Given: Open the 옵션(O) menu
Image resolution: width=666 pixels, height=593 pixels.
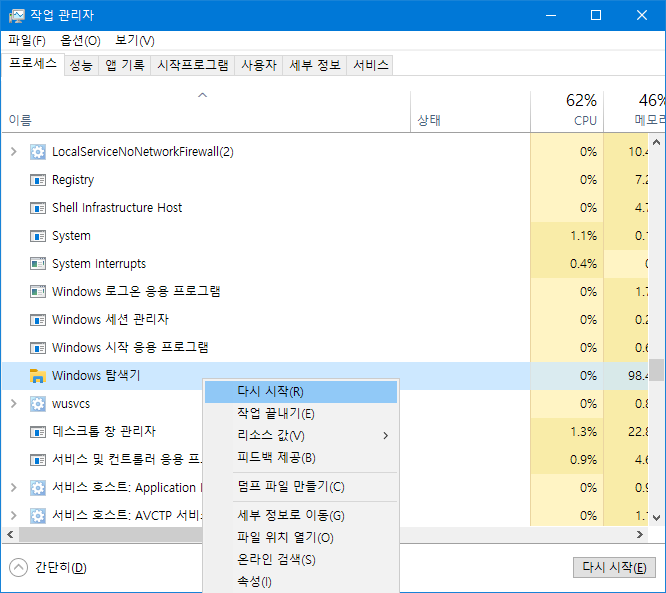Looking at the screenshot, I should point(80,41).
